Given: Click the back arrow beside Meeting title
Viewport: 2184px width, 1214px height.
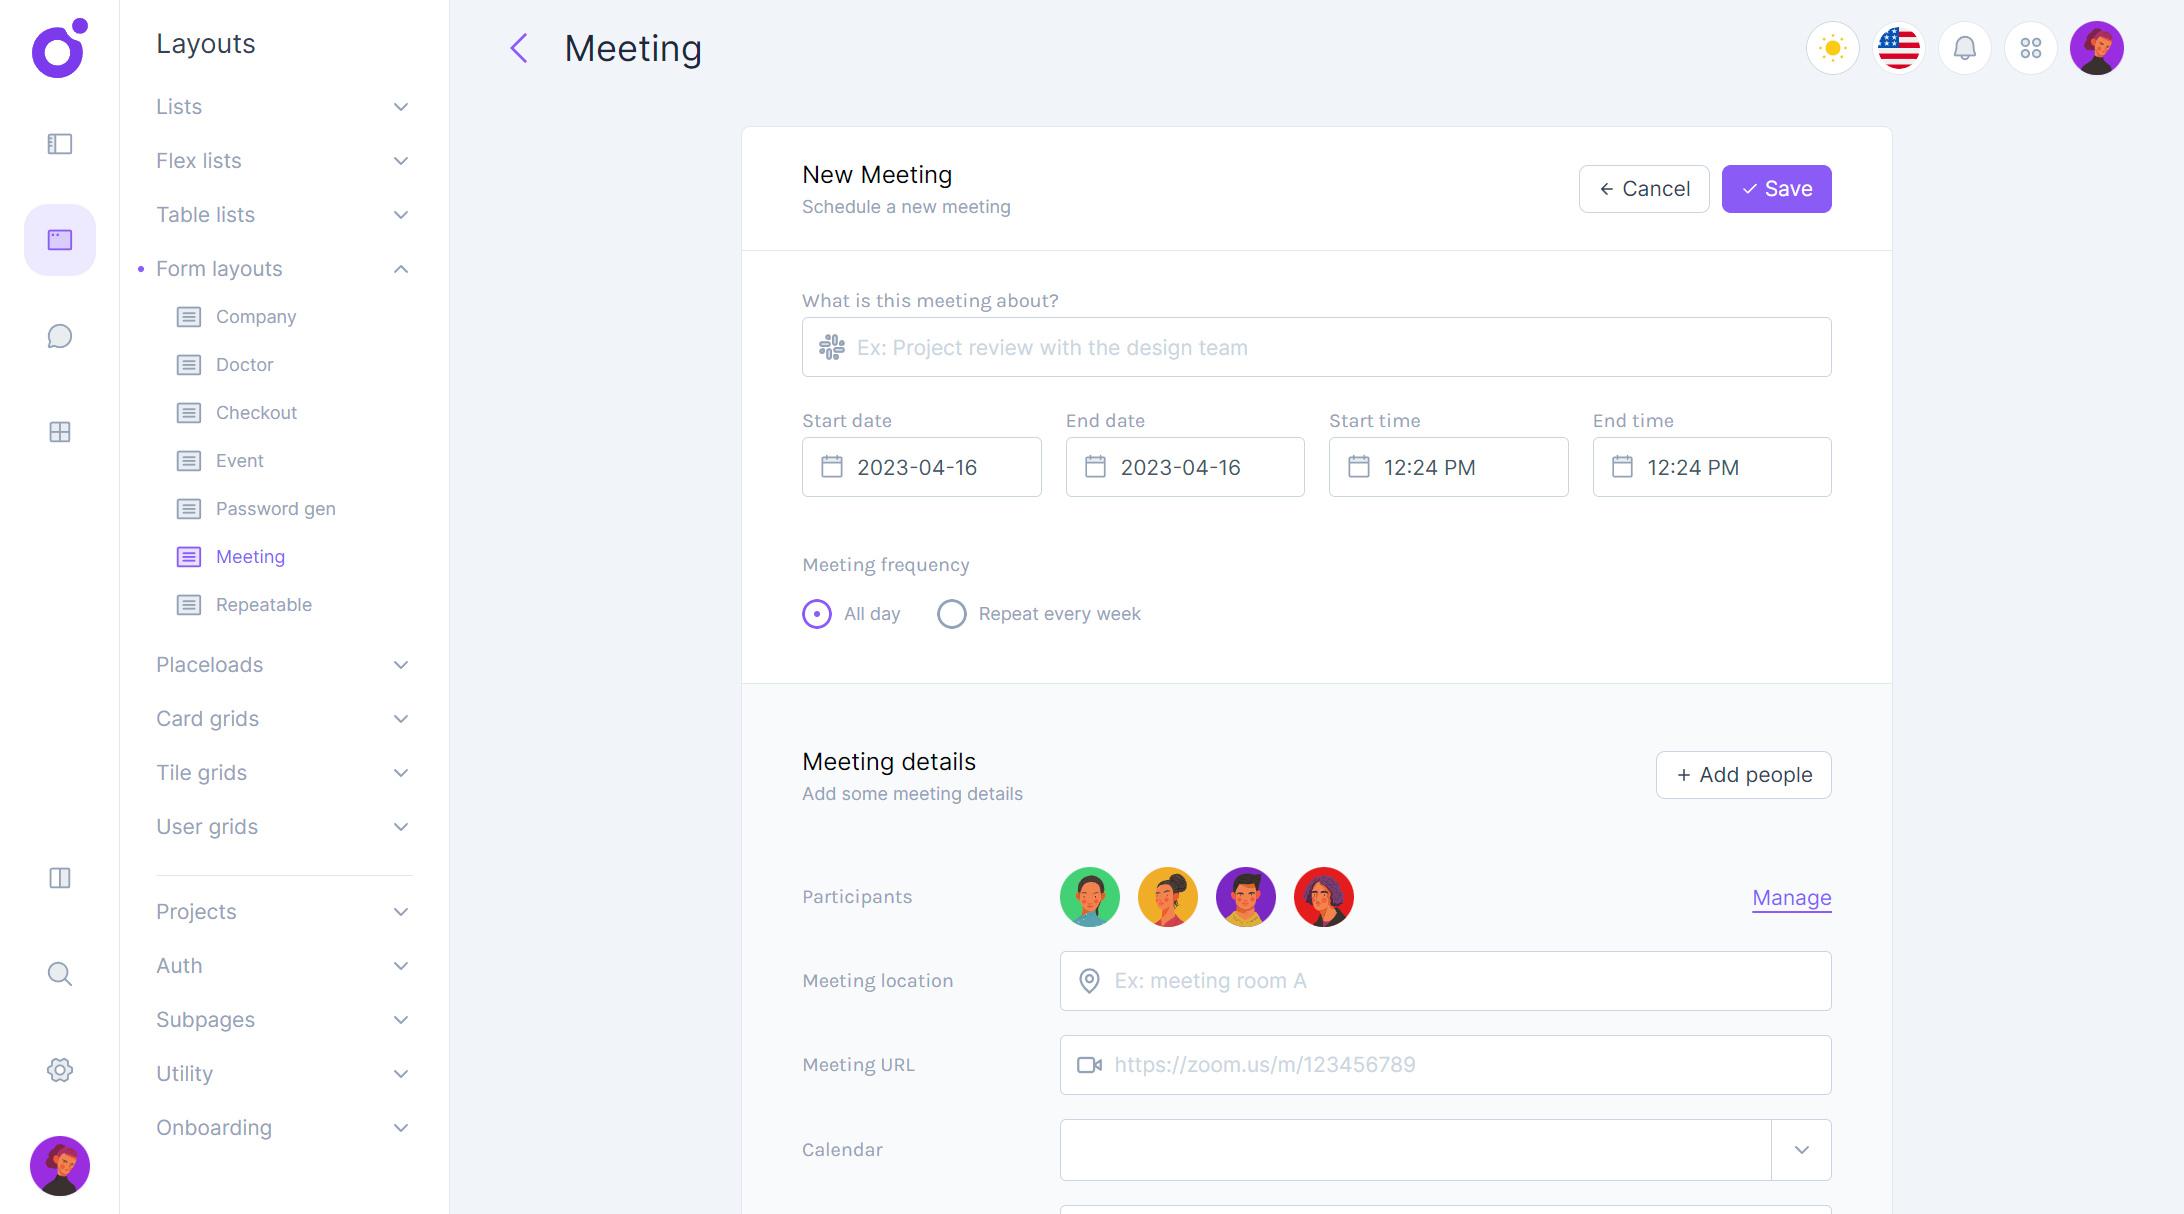Looking at the screenshot, I should click(519, 48).
